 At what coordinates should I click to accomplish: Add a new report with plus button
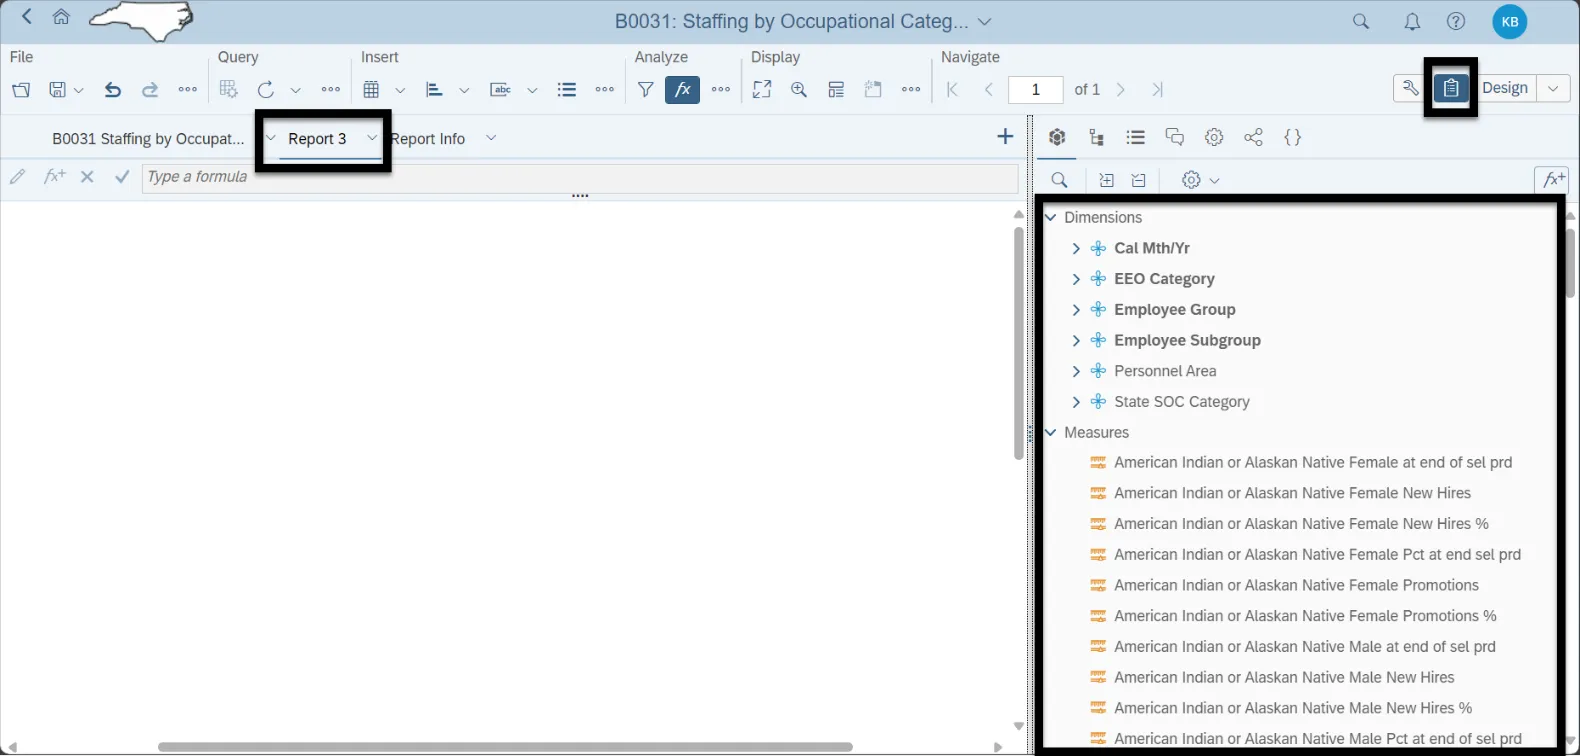click(1006, 137)
